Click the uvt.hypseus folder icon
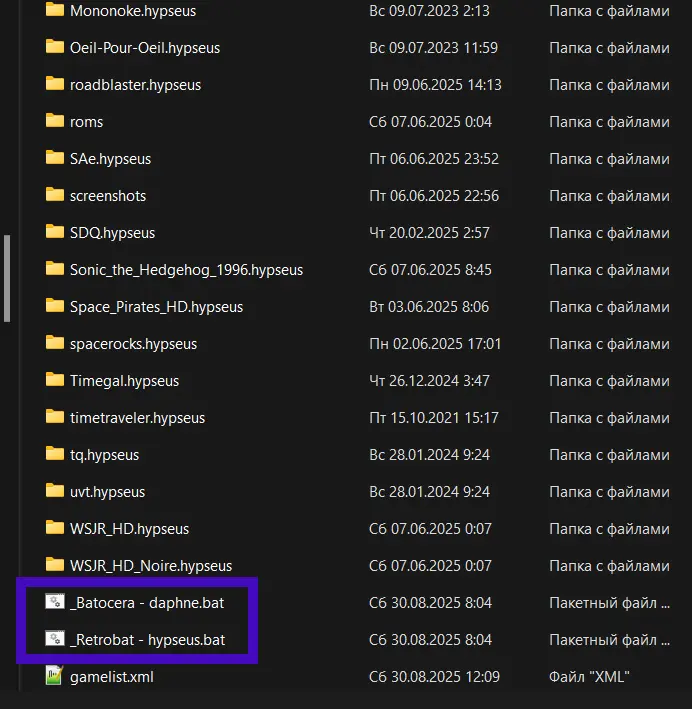Screen dimensions: 692x709 coord(55,491)
